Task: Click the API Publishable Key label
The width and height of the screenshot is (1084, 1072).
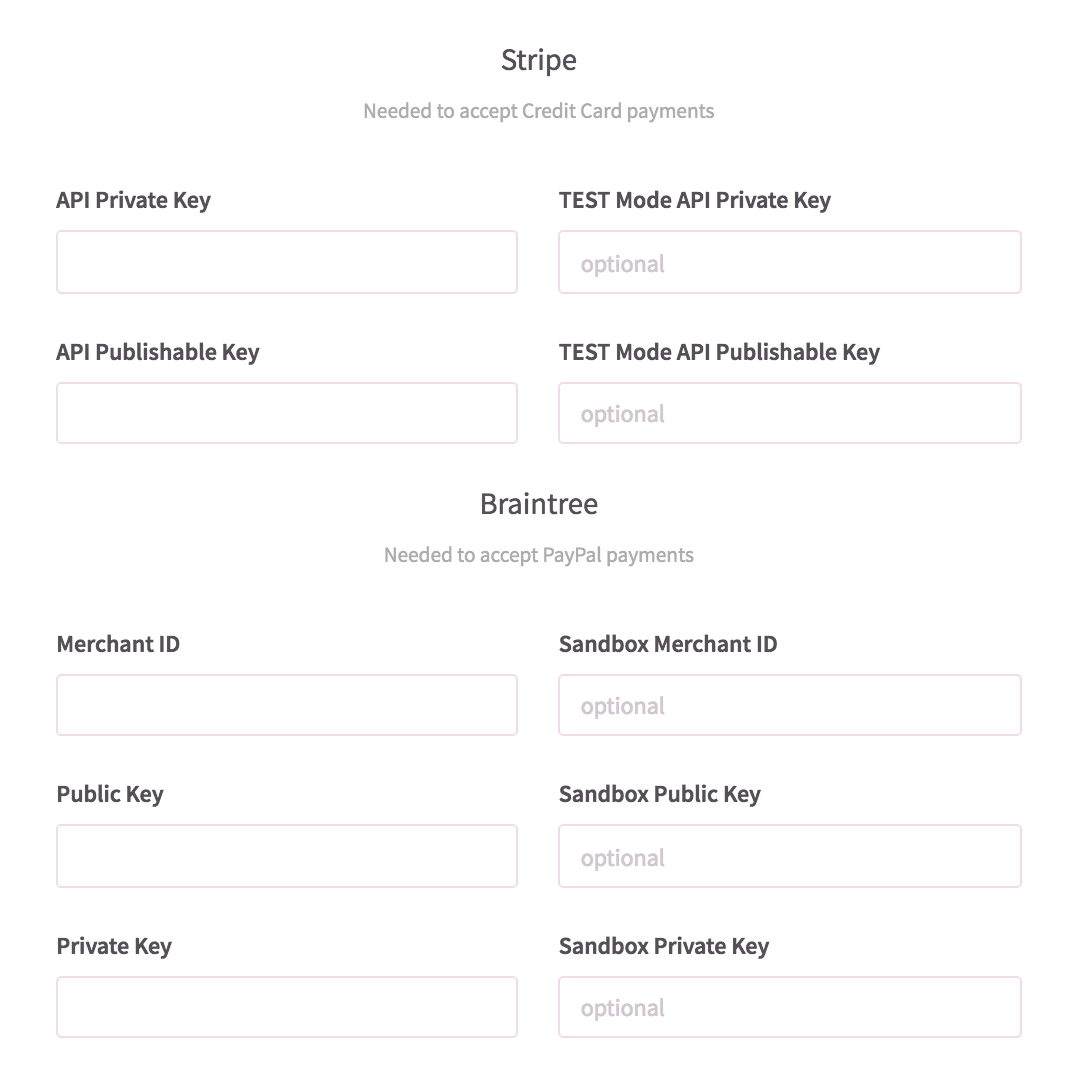Action: pyautogui.click(x=158, y=352)
